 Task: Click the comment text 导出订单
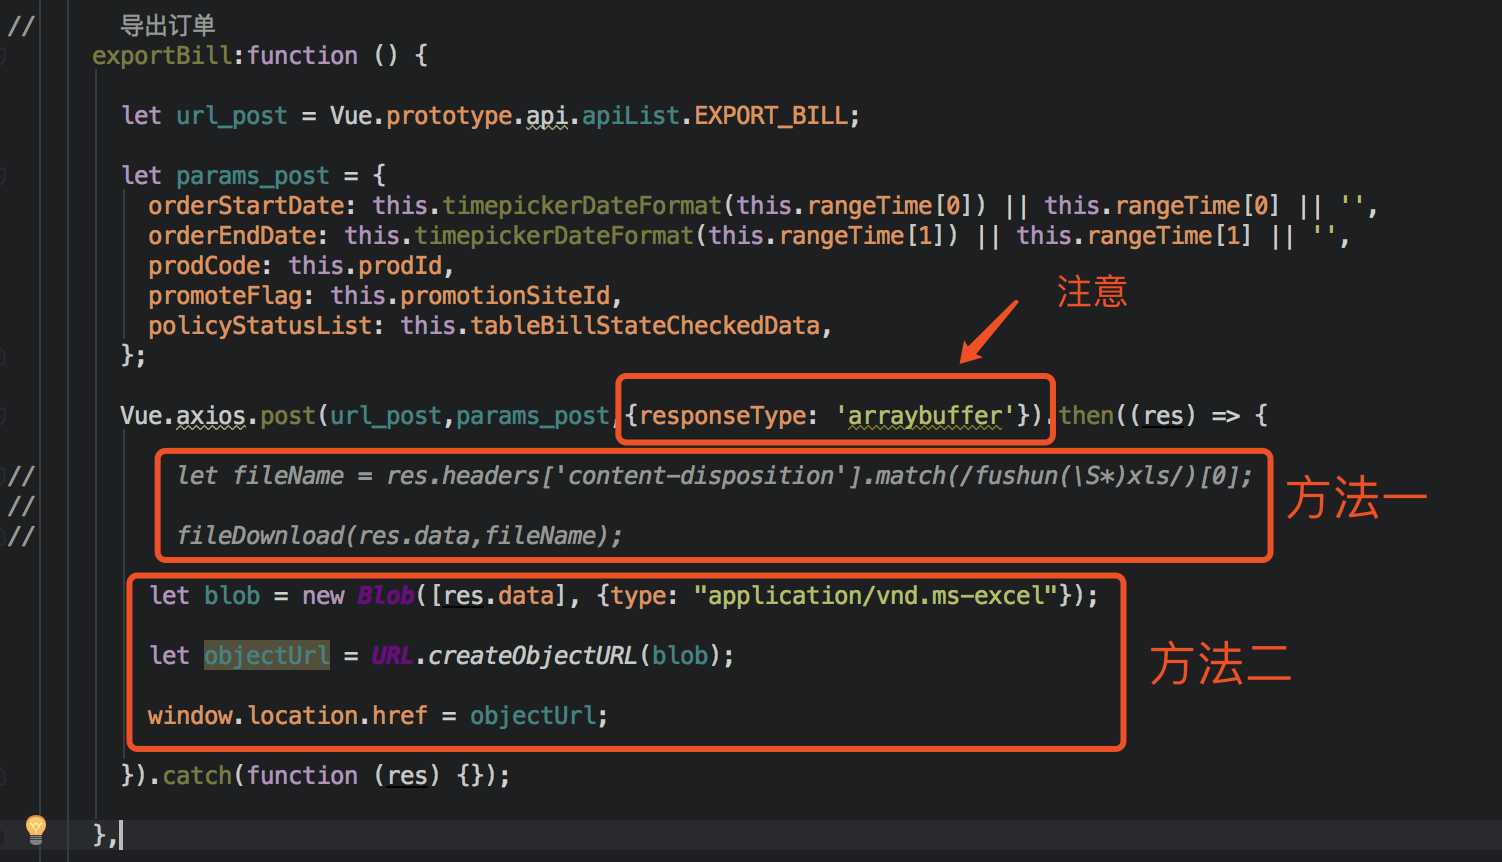pos(167,25)
